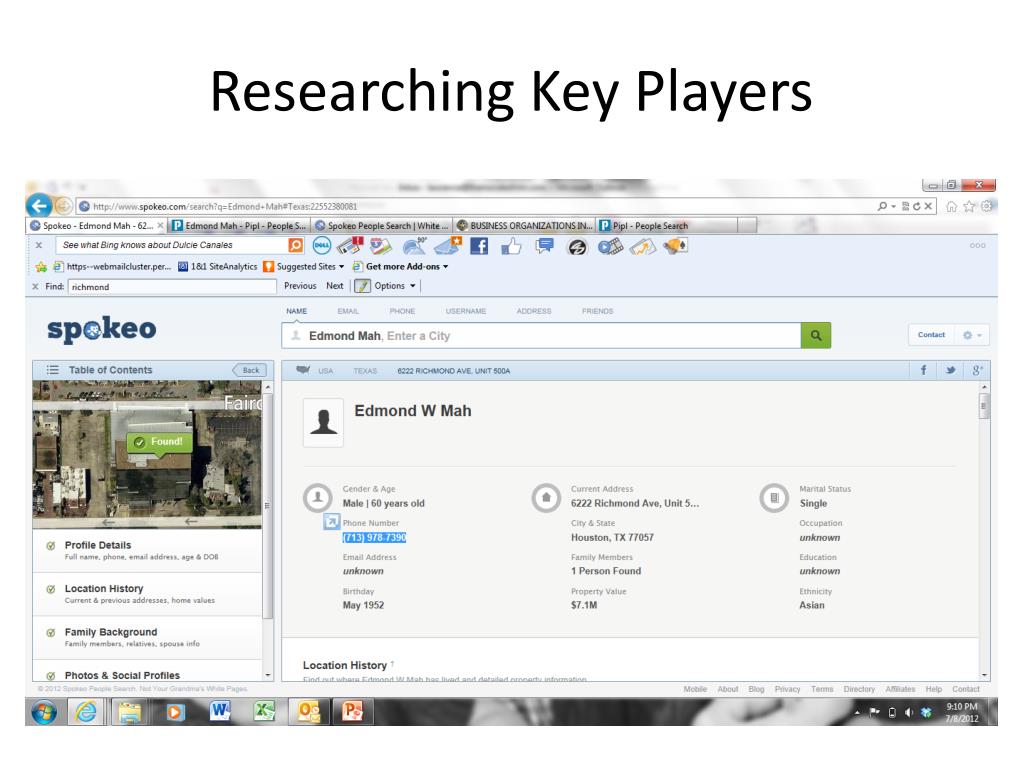
Task: Click the chat bubbles toolbar icon
Action: pos(544,246)
